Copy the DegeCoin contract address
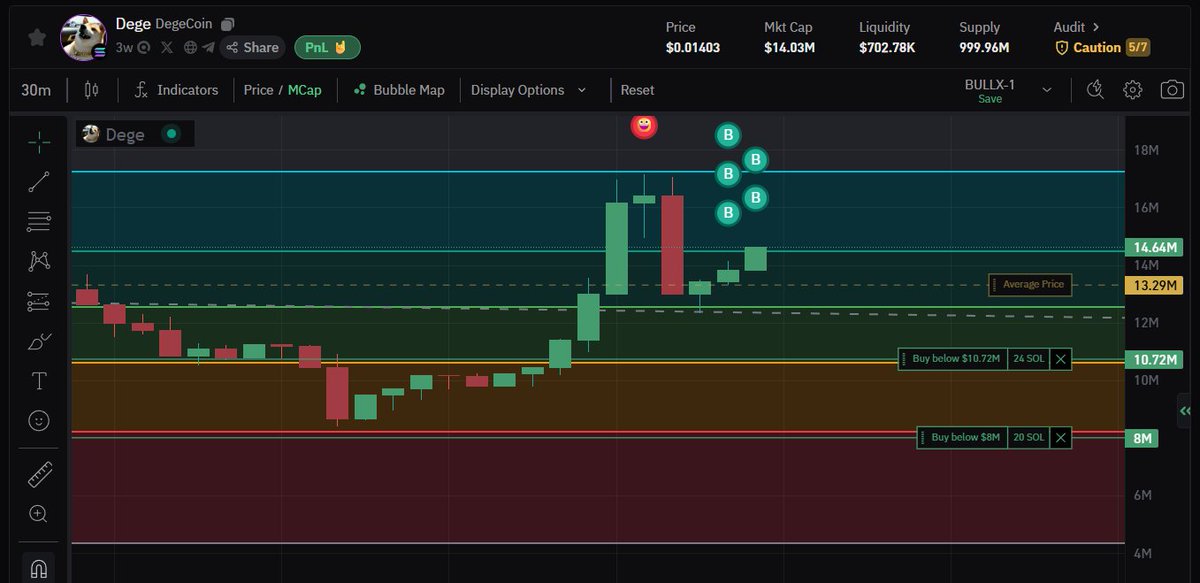 pos(228,24)
